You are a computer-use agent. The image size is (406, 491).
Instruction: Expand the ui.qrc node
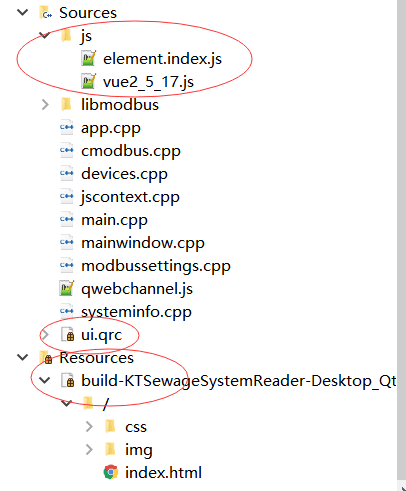(45, 334)
